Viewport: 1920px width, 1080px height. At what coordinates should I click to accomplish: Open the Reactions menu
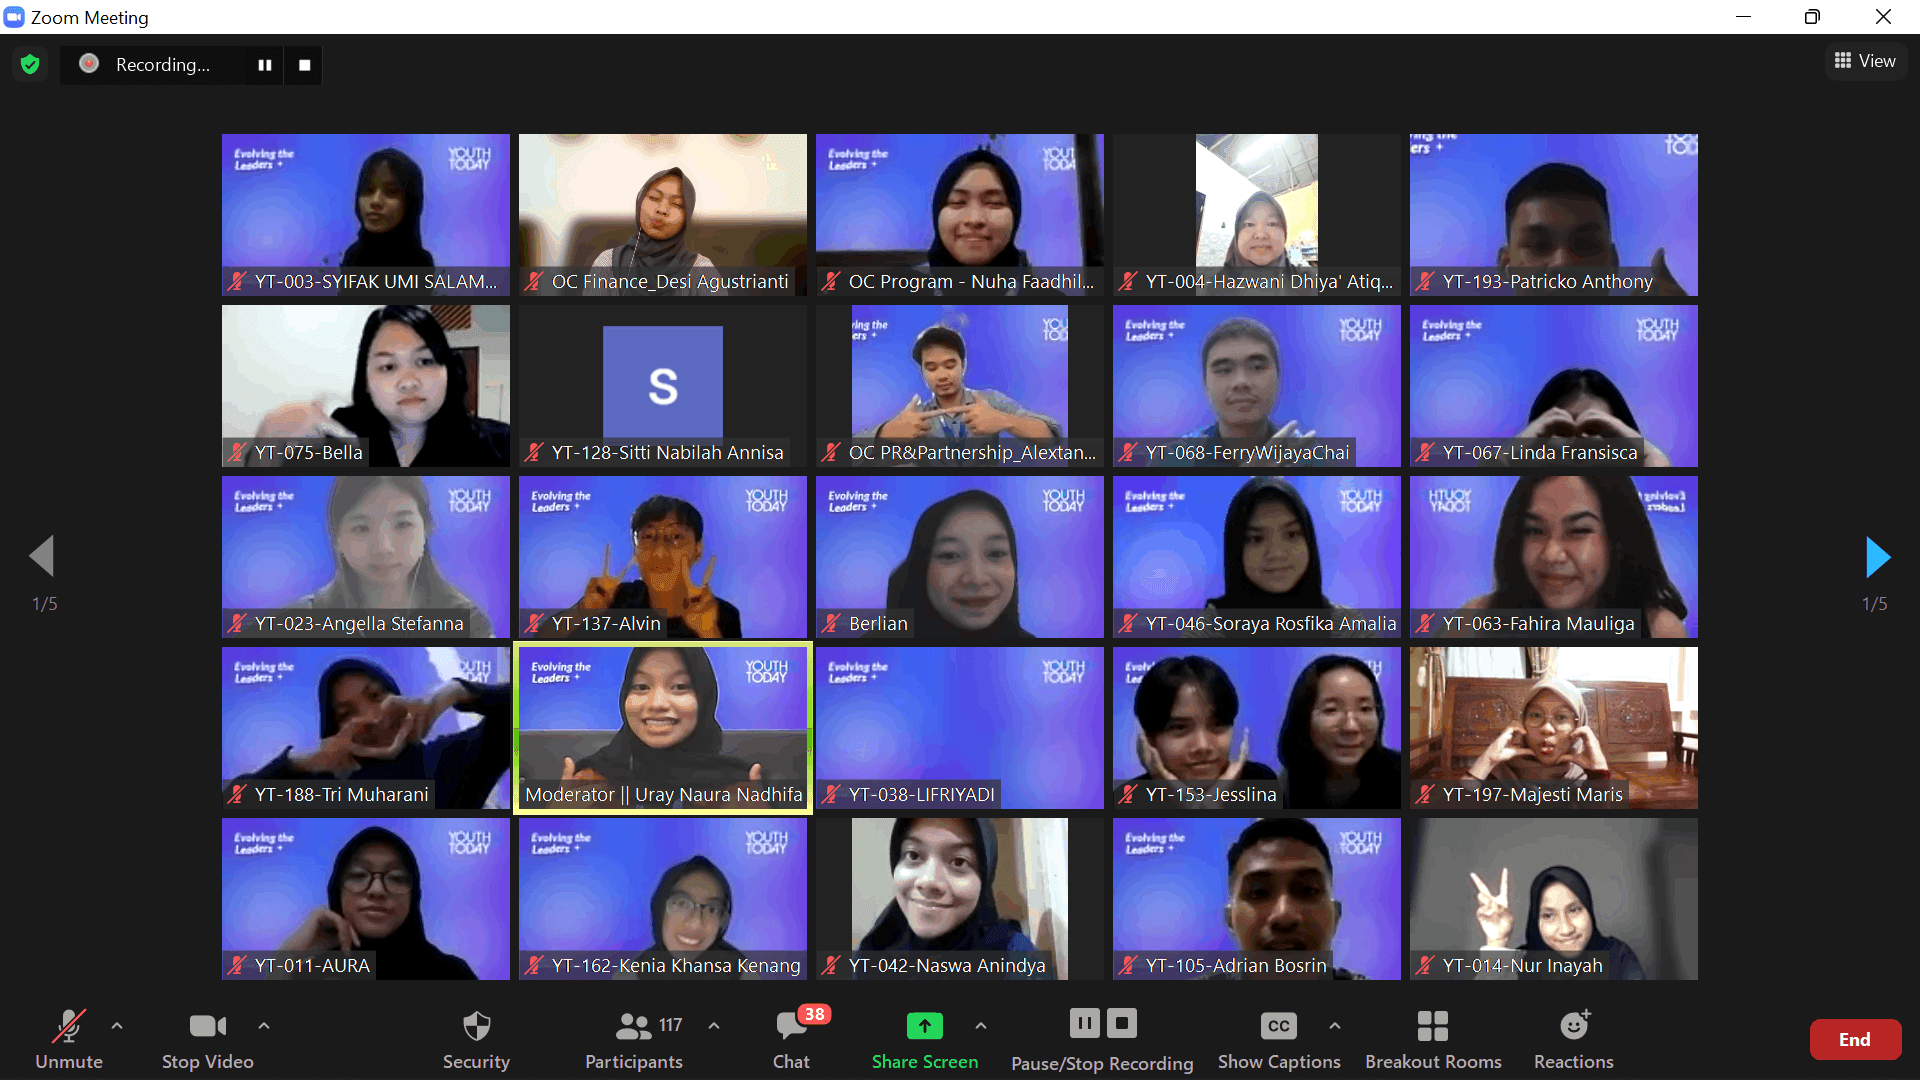(1573, 1027)
